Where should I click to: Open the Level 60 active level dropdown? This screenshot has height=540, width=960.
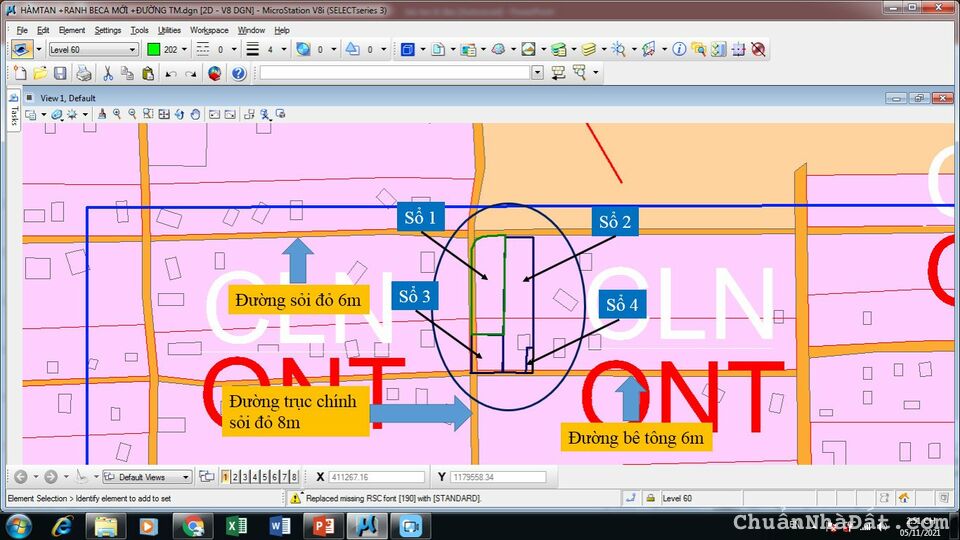132,49
